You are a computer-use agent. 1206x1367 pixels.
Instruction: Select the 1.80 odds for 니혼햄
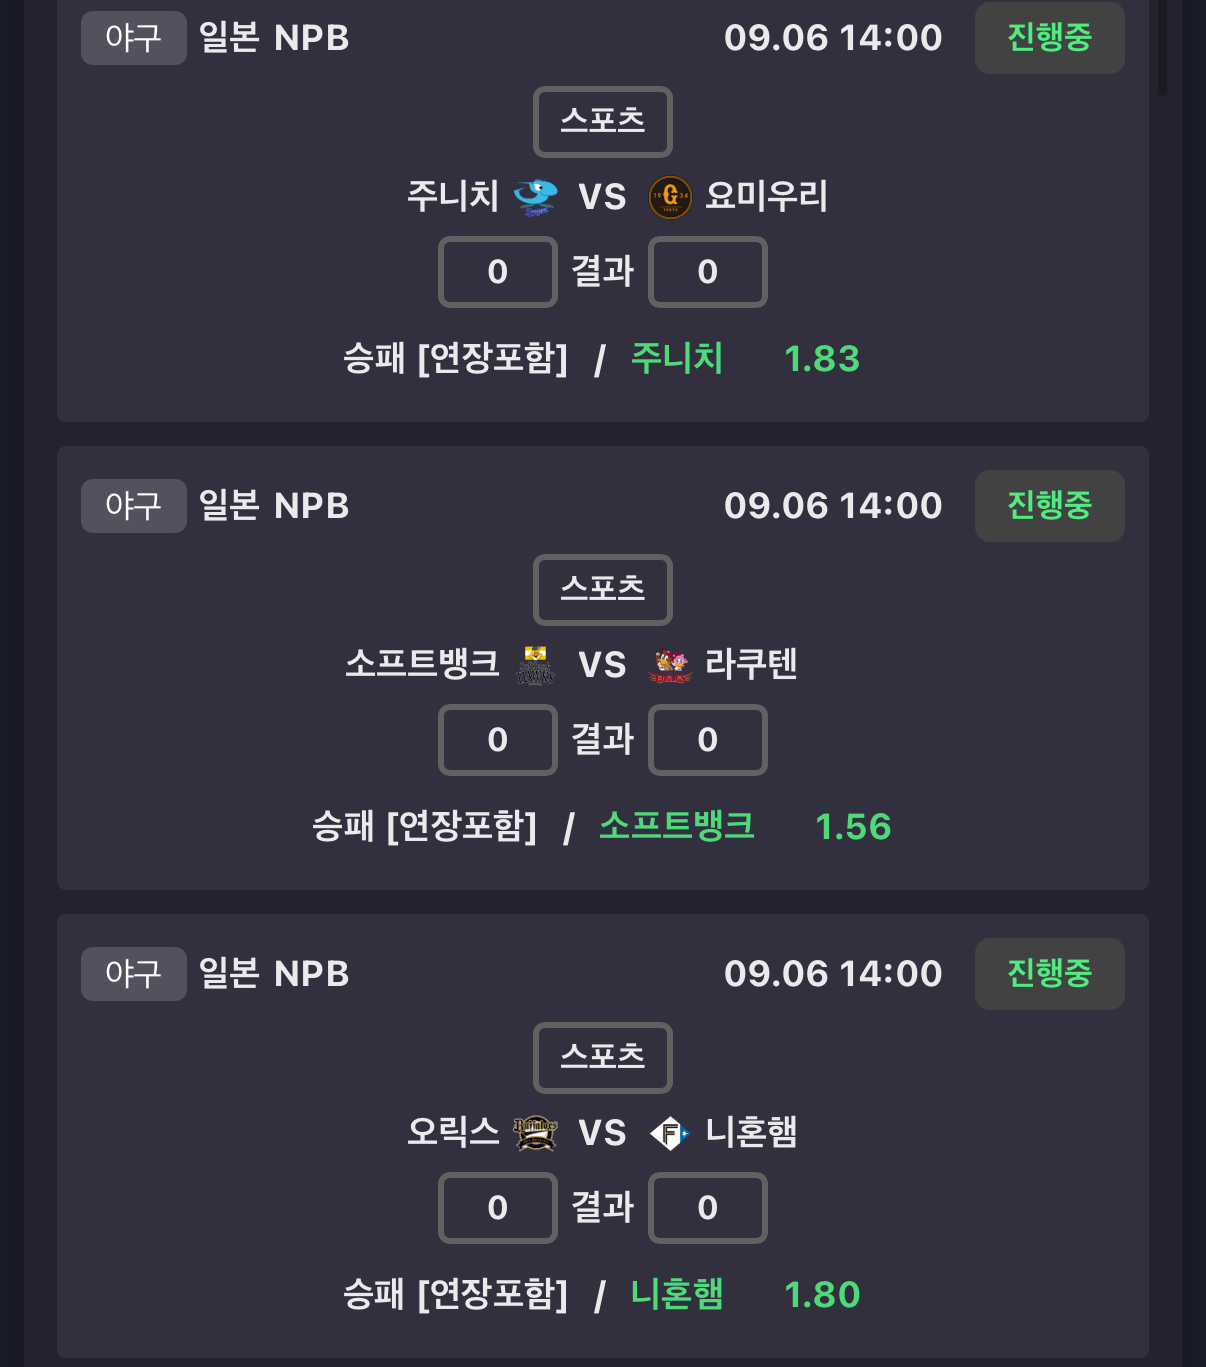822,1295
